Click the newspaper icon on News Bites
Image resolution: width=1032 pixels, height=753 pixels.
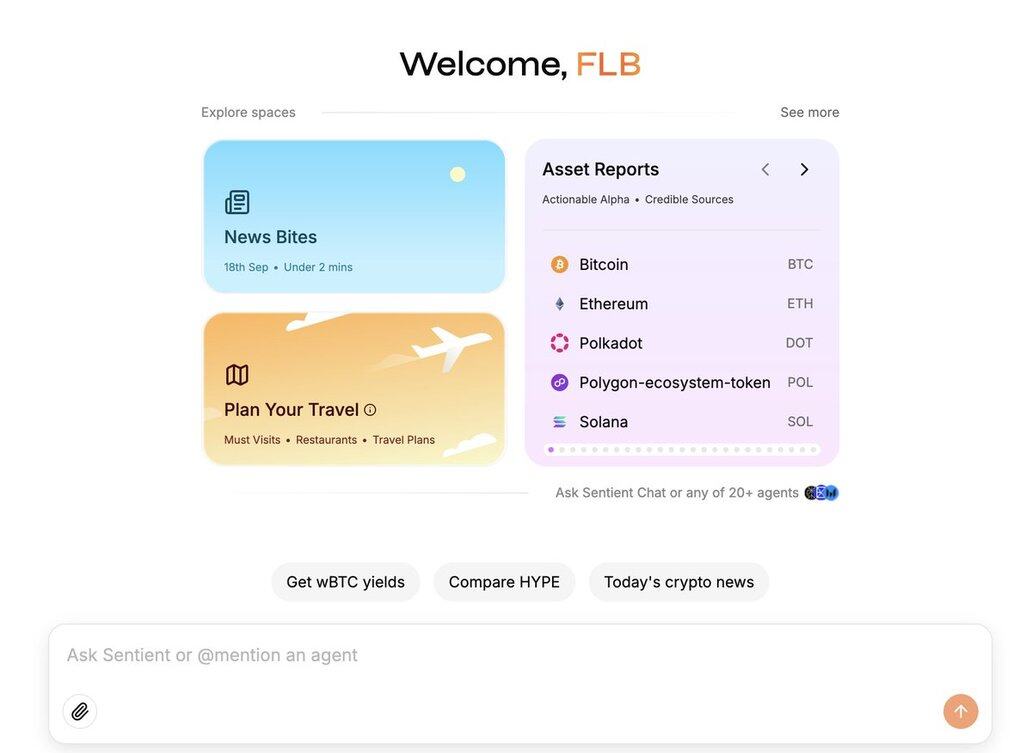click(x=237, y=202)
